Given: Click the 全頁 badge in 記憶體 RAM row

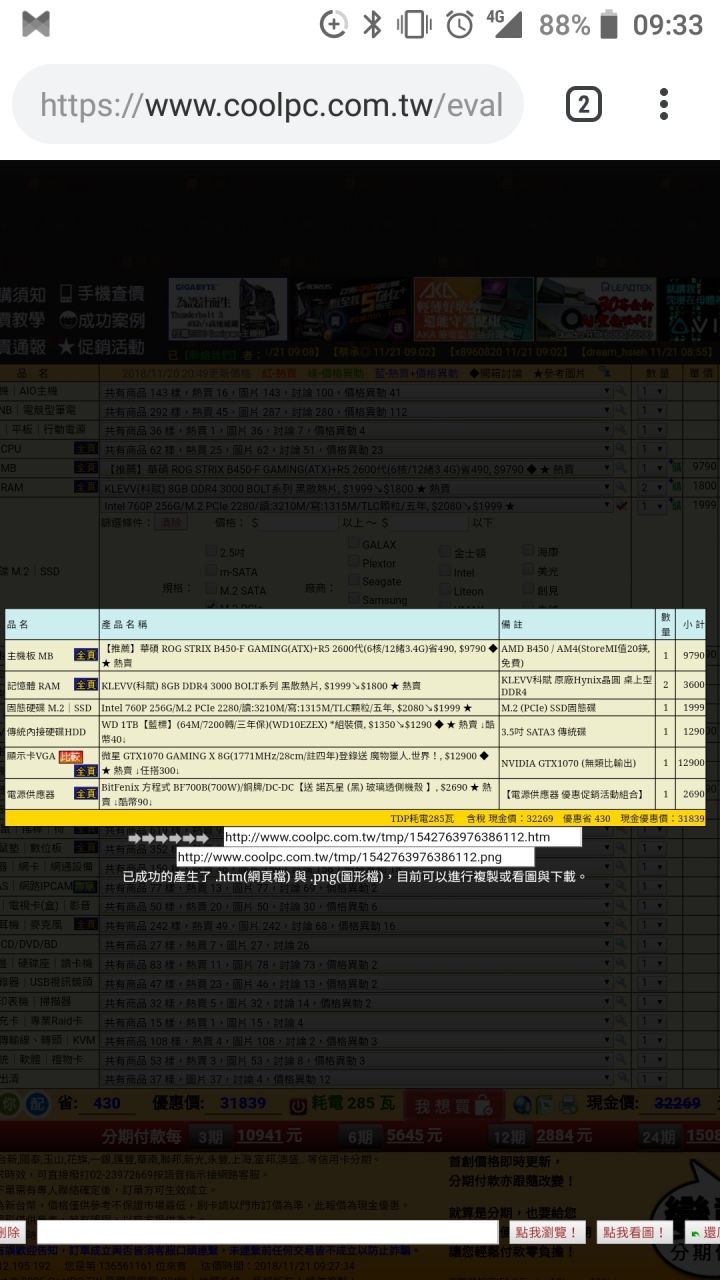Looking at the screenshot, I should pyautogui.click(x=85, y=685).
